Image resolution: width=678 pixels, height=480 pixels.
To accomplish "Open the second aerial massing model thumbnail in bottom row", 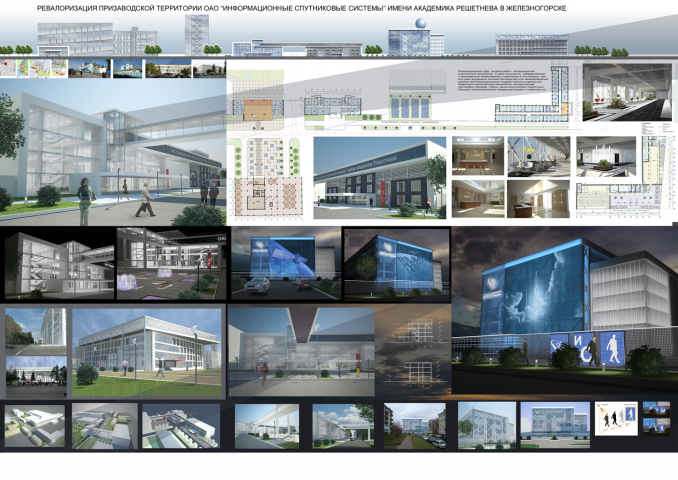I will [x=105, y=426].
